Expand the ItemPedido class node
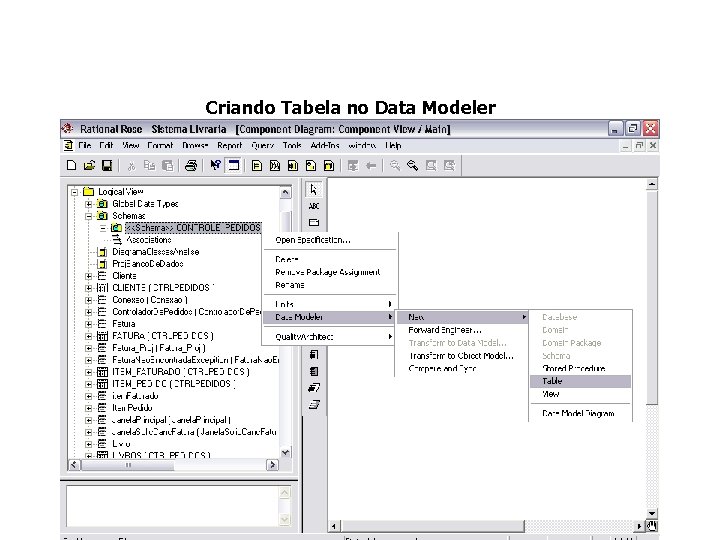This screenshot has height=540, width=720. pos(89,408)
